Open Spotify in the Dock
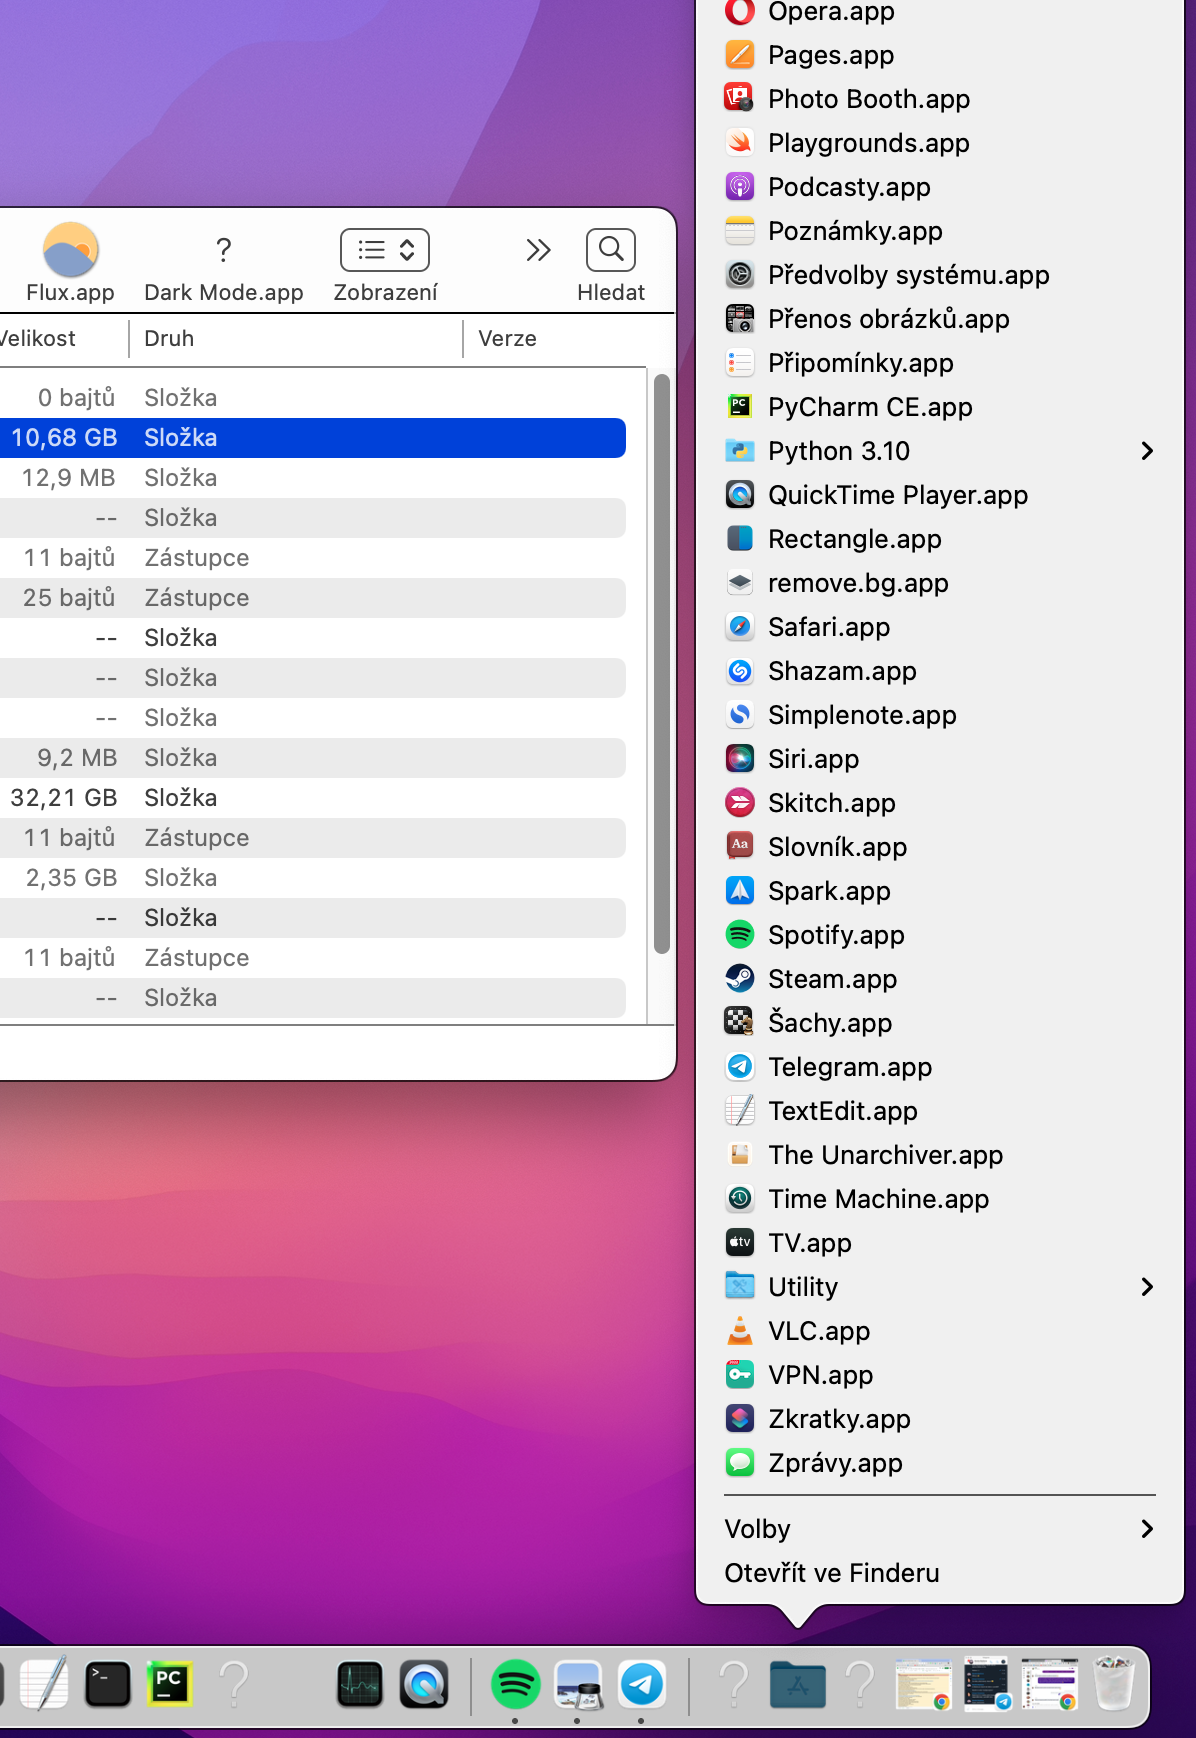 (515, 1685)
